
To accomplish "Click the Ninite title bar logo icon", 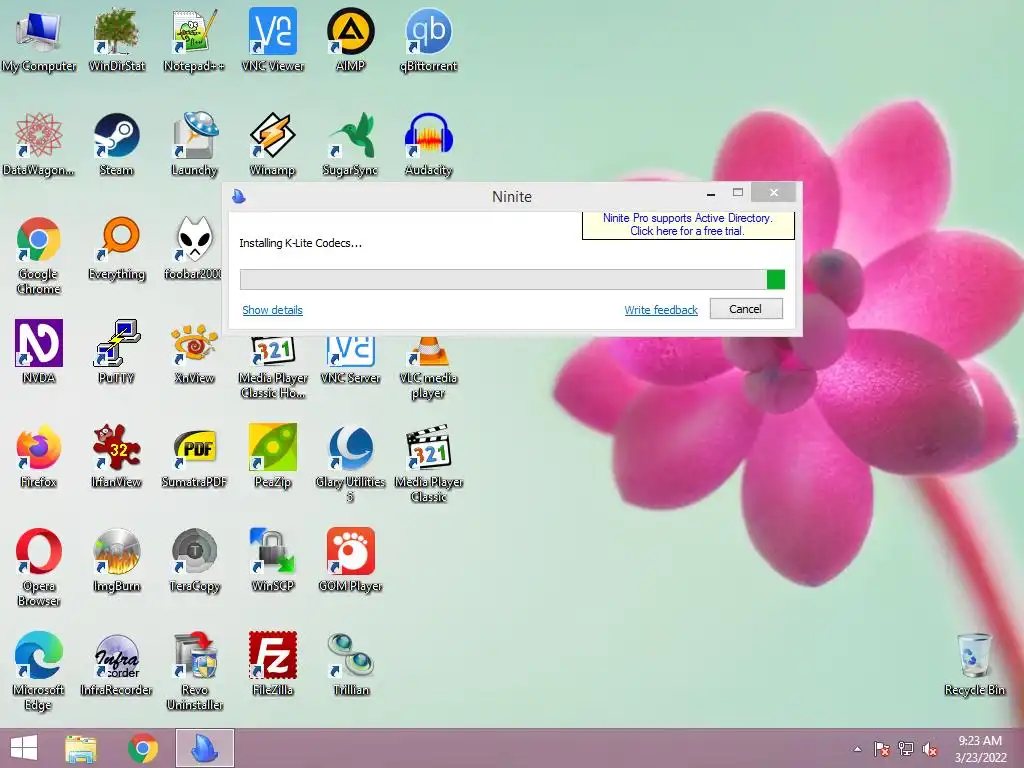I will pyautogui.click(x=239, y=196).
